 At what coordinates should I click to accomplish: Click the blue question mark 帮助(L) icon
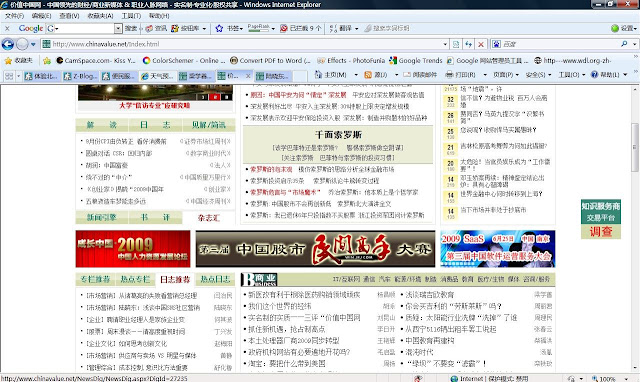594,74
